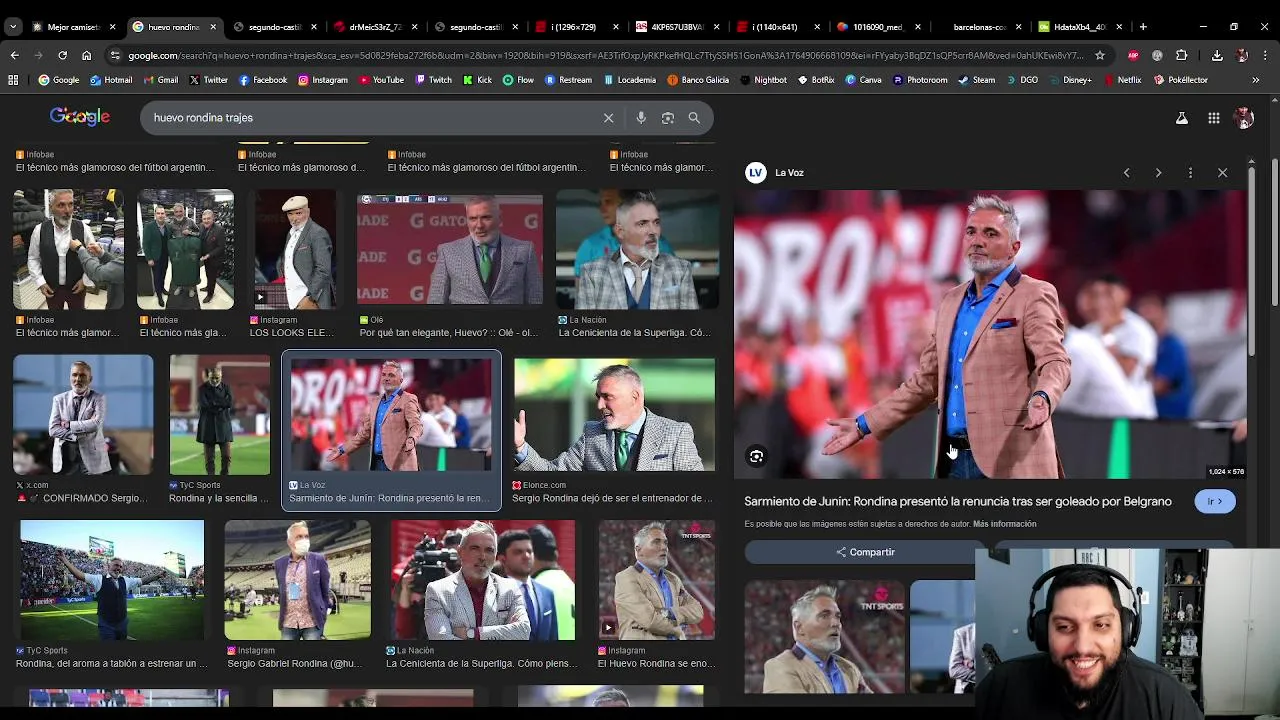Expand the bookmarks overflow chevron
Viewport: 1280px width, 720px height.
point(1256,80)
